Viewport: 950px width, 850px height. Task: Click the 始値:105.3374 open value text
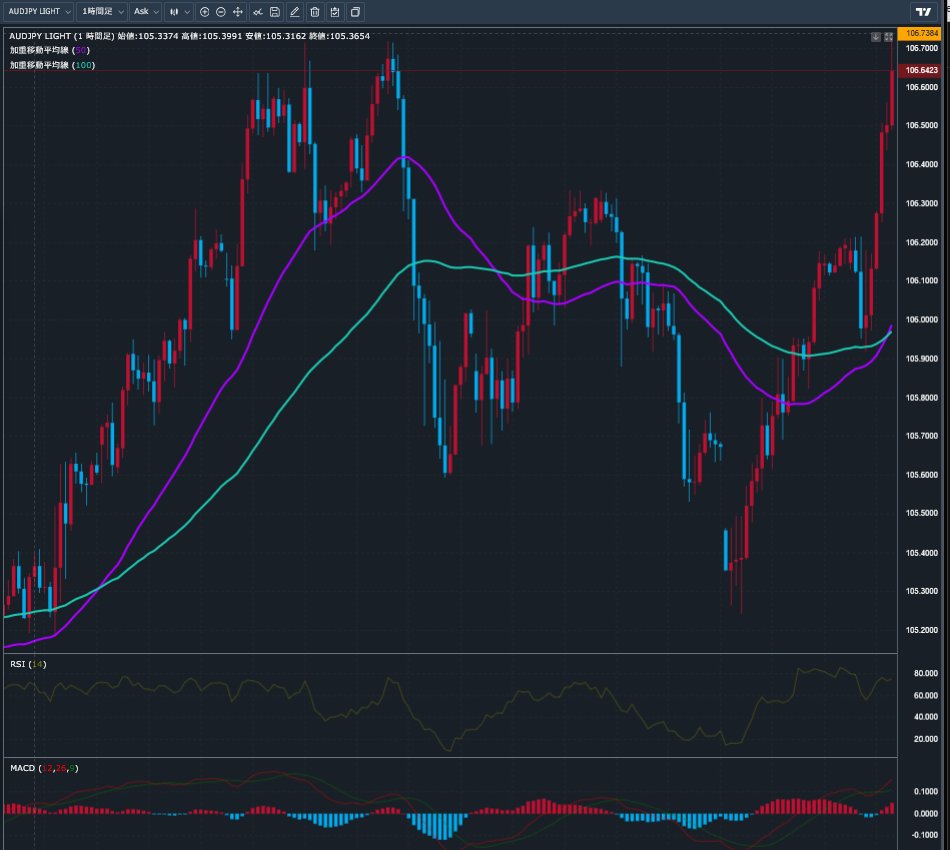148,36
